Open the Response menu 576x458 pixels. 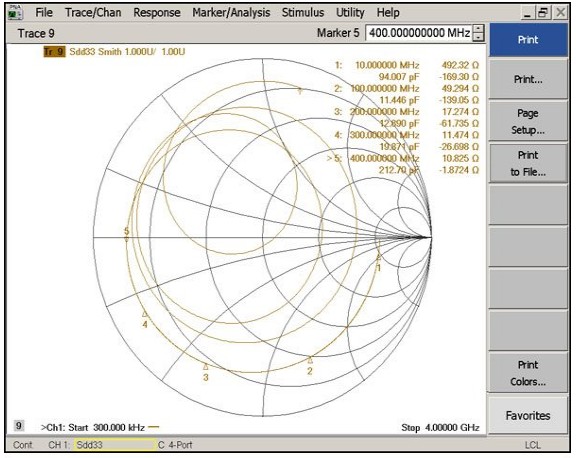click(x=157, y=12)
